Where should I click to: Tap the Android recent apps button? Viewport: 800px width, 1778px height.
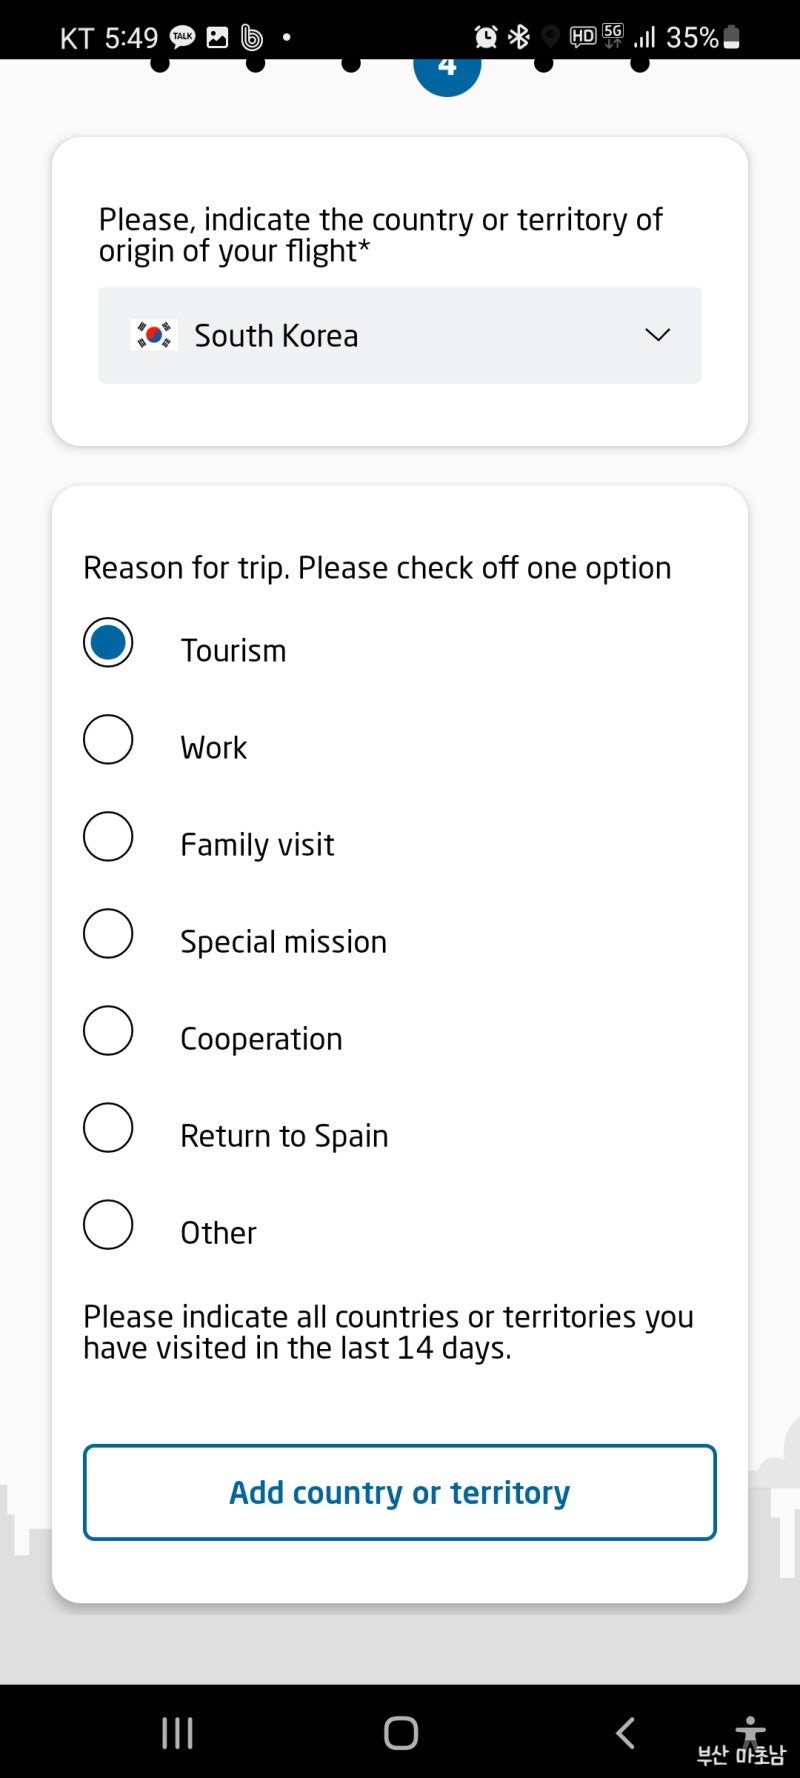point(177,1732)
